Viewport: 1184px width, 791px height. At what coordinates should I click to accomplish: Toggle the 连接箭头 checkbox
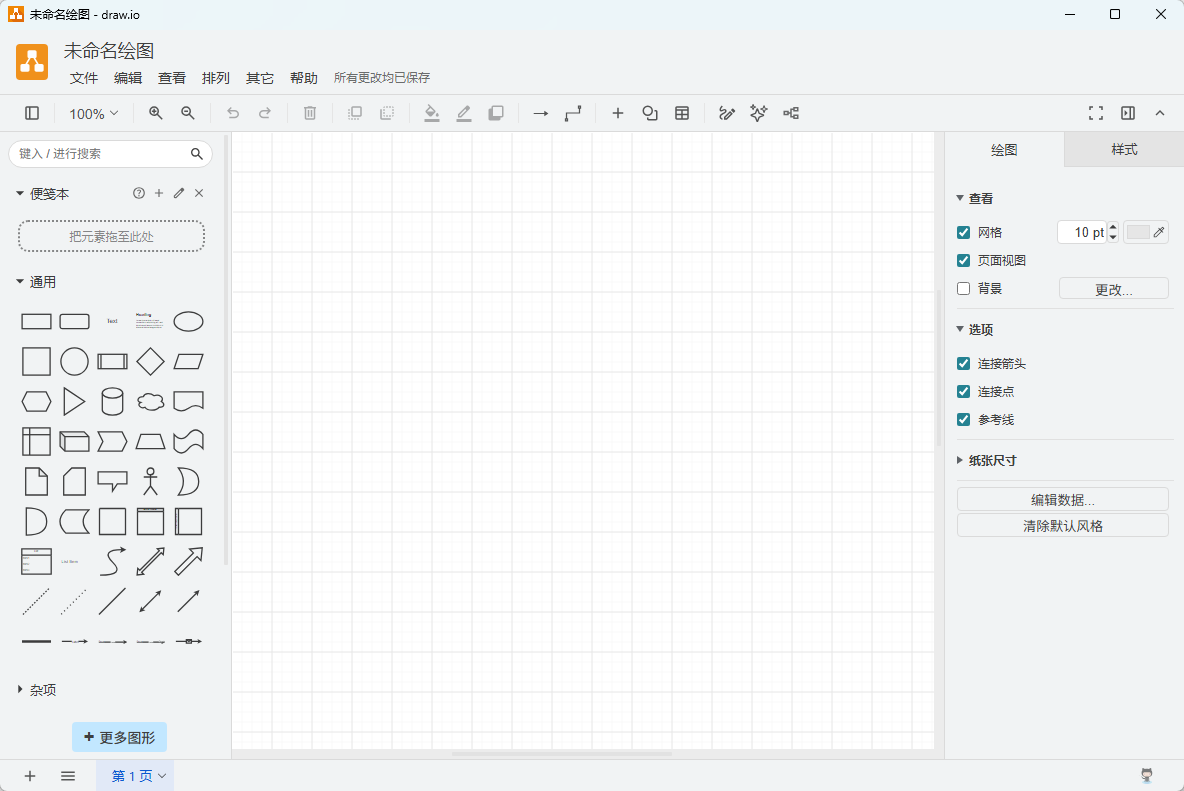point(964,364)
